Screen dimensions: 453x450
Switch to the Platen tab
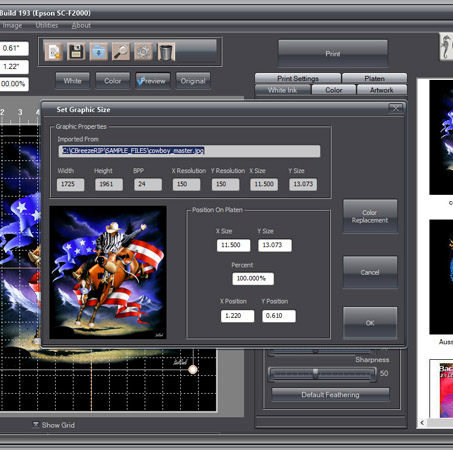[374, 78]
